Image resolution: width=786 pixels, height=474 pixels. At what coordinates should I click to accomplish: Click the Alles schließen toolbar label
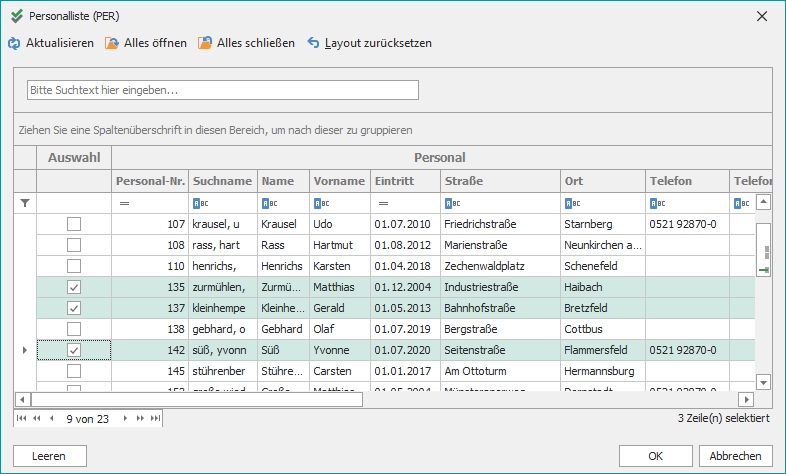[256, 43]
